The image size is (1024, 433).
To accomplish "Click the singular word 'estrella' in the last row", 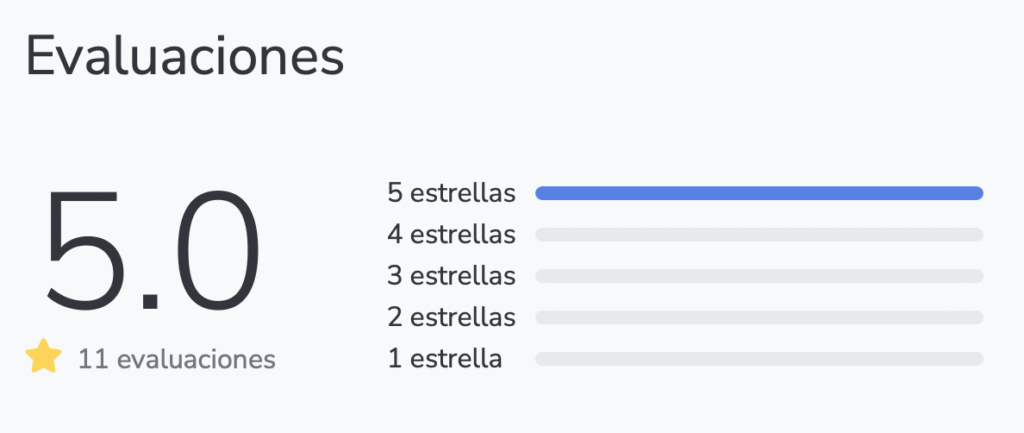I will 456,358.
